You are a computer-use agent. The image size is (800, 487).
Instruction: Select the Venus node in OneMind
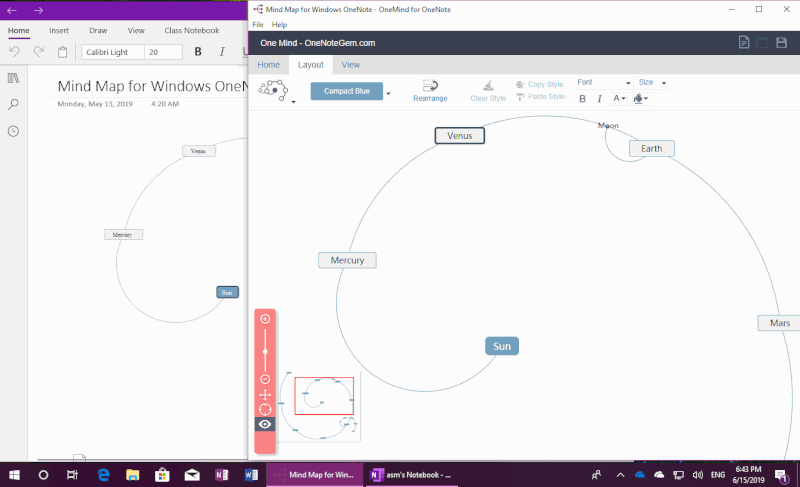[x=460, y=136]
